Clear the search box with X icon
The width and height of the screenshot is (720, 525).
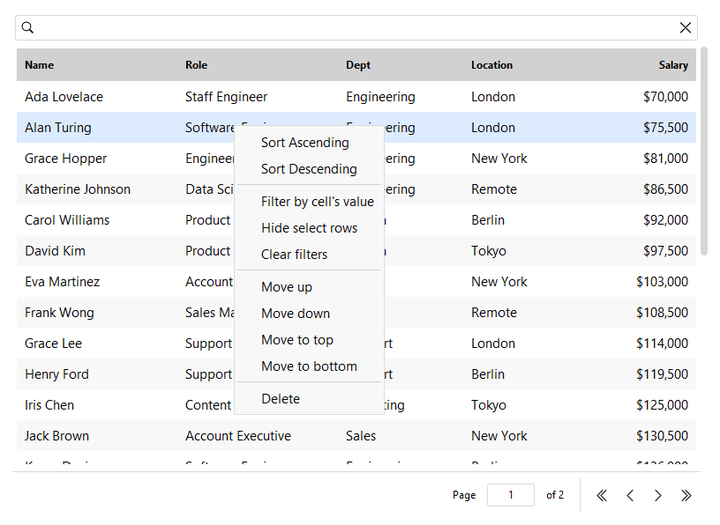coord(685,28)
